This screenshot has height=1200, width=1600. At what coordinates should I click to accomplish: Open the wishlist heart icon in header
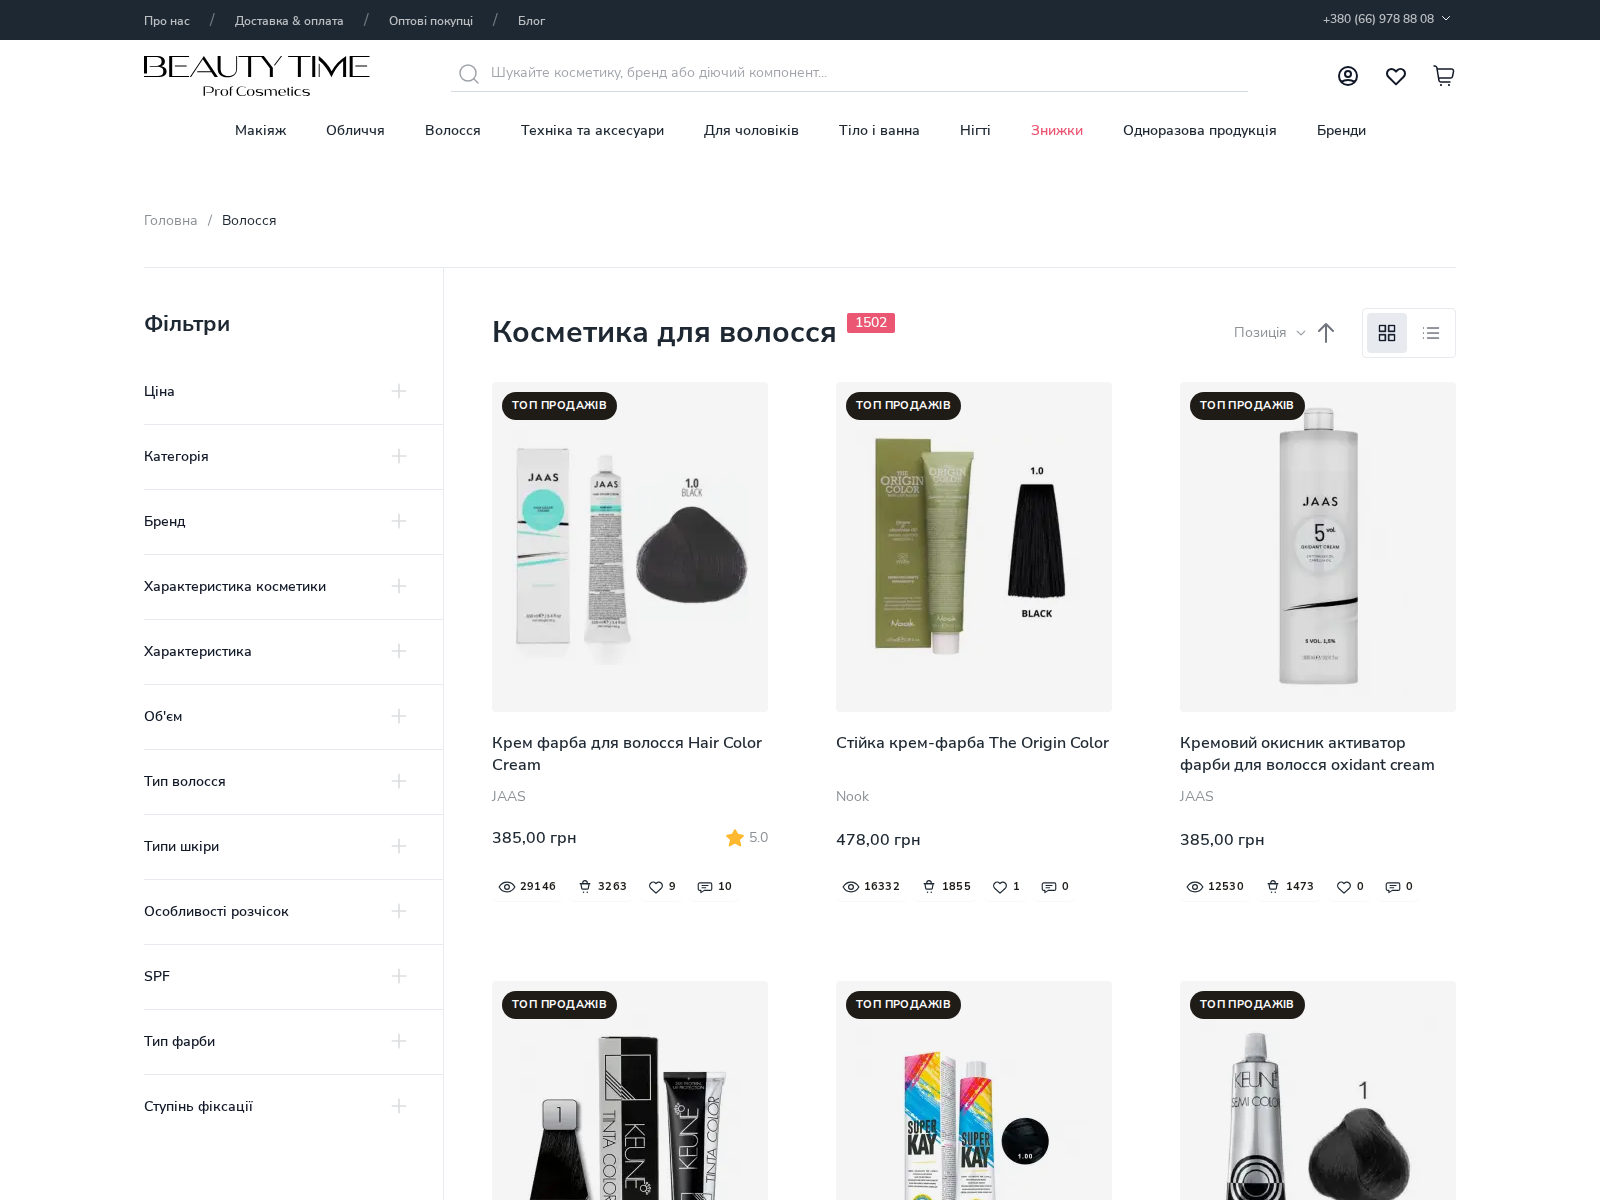(x=1396, y=76)
